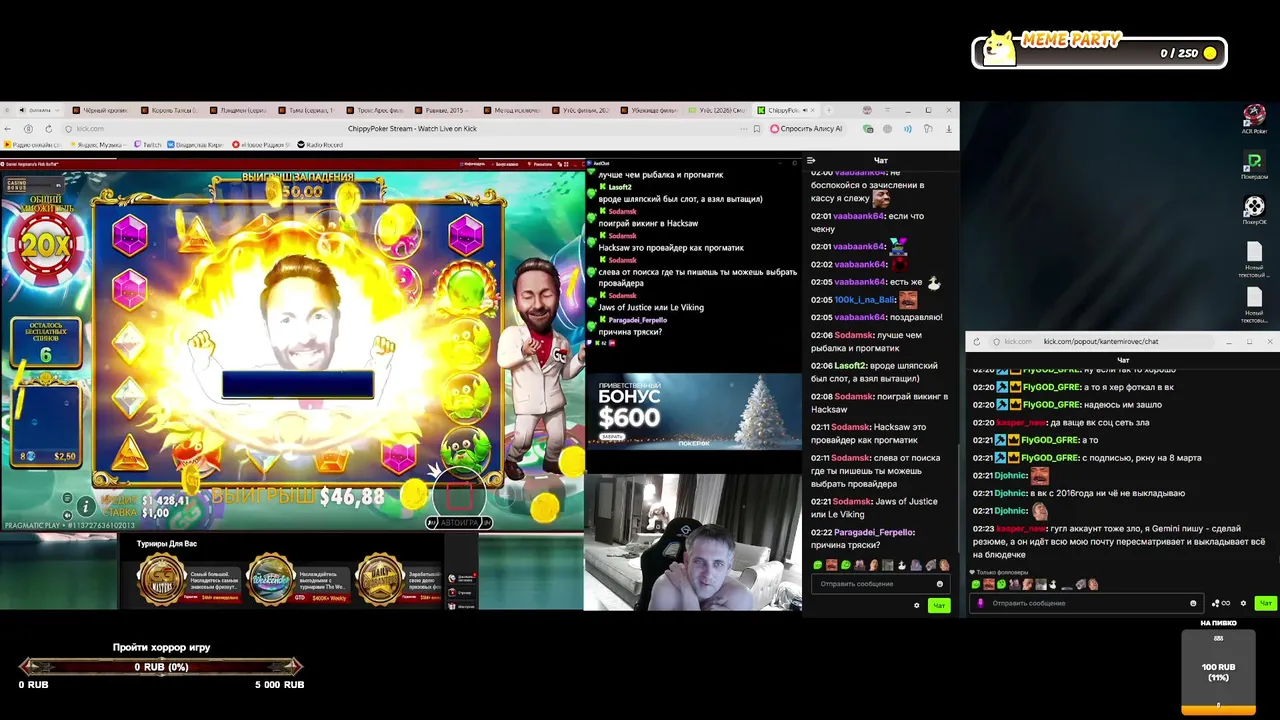Click the green Чат send button in popout chat

click(1265, 603)
